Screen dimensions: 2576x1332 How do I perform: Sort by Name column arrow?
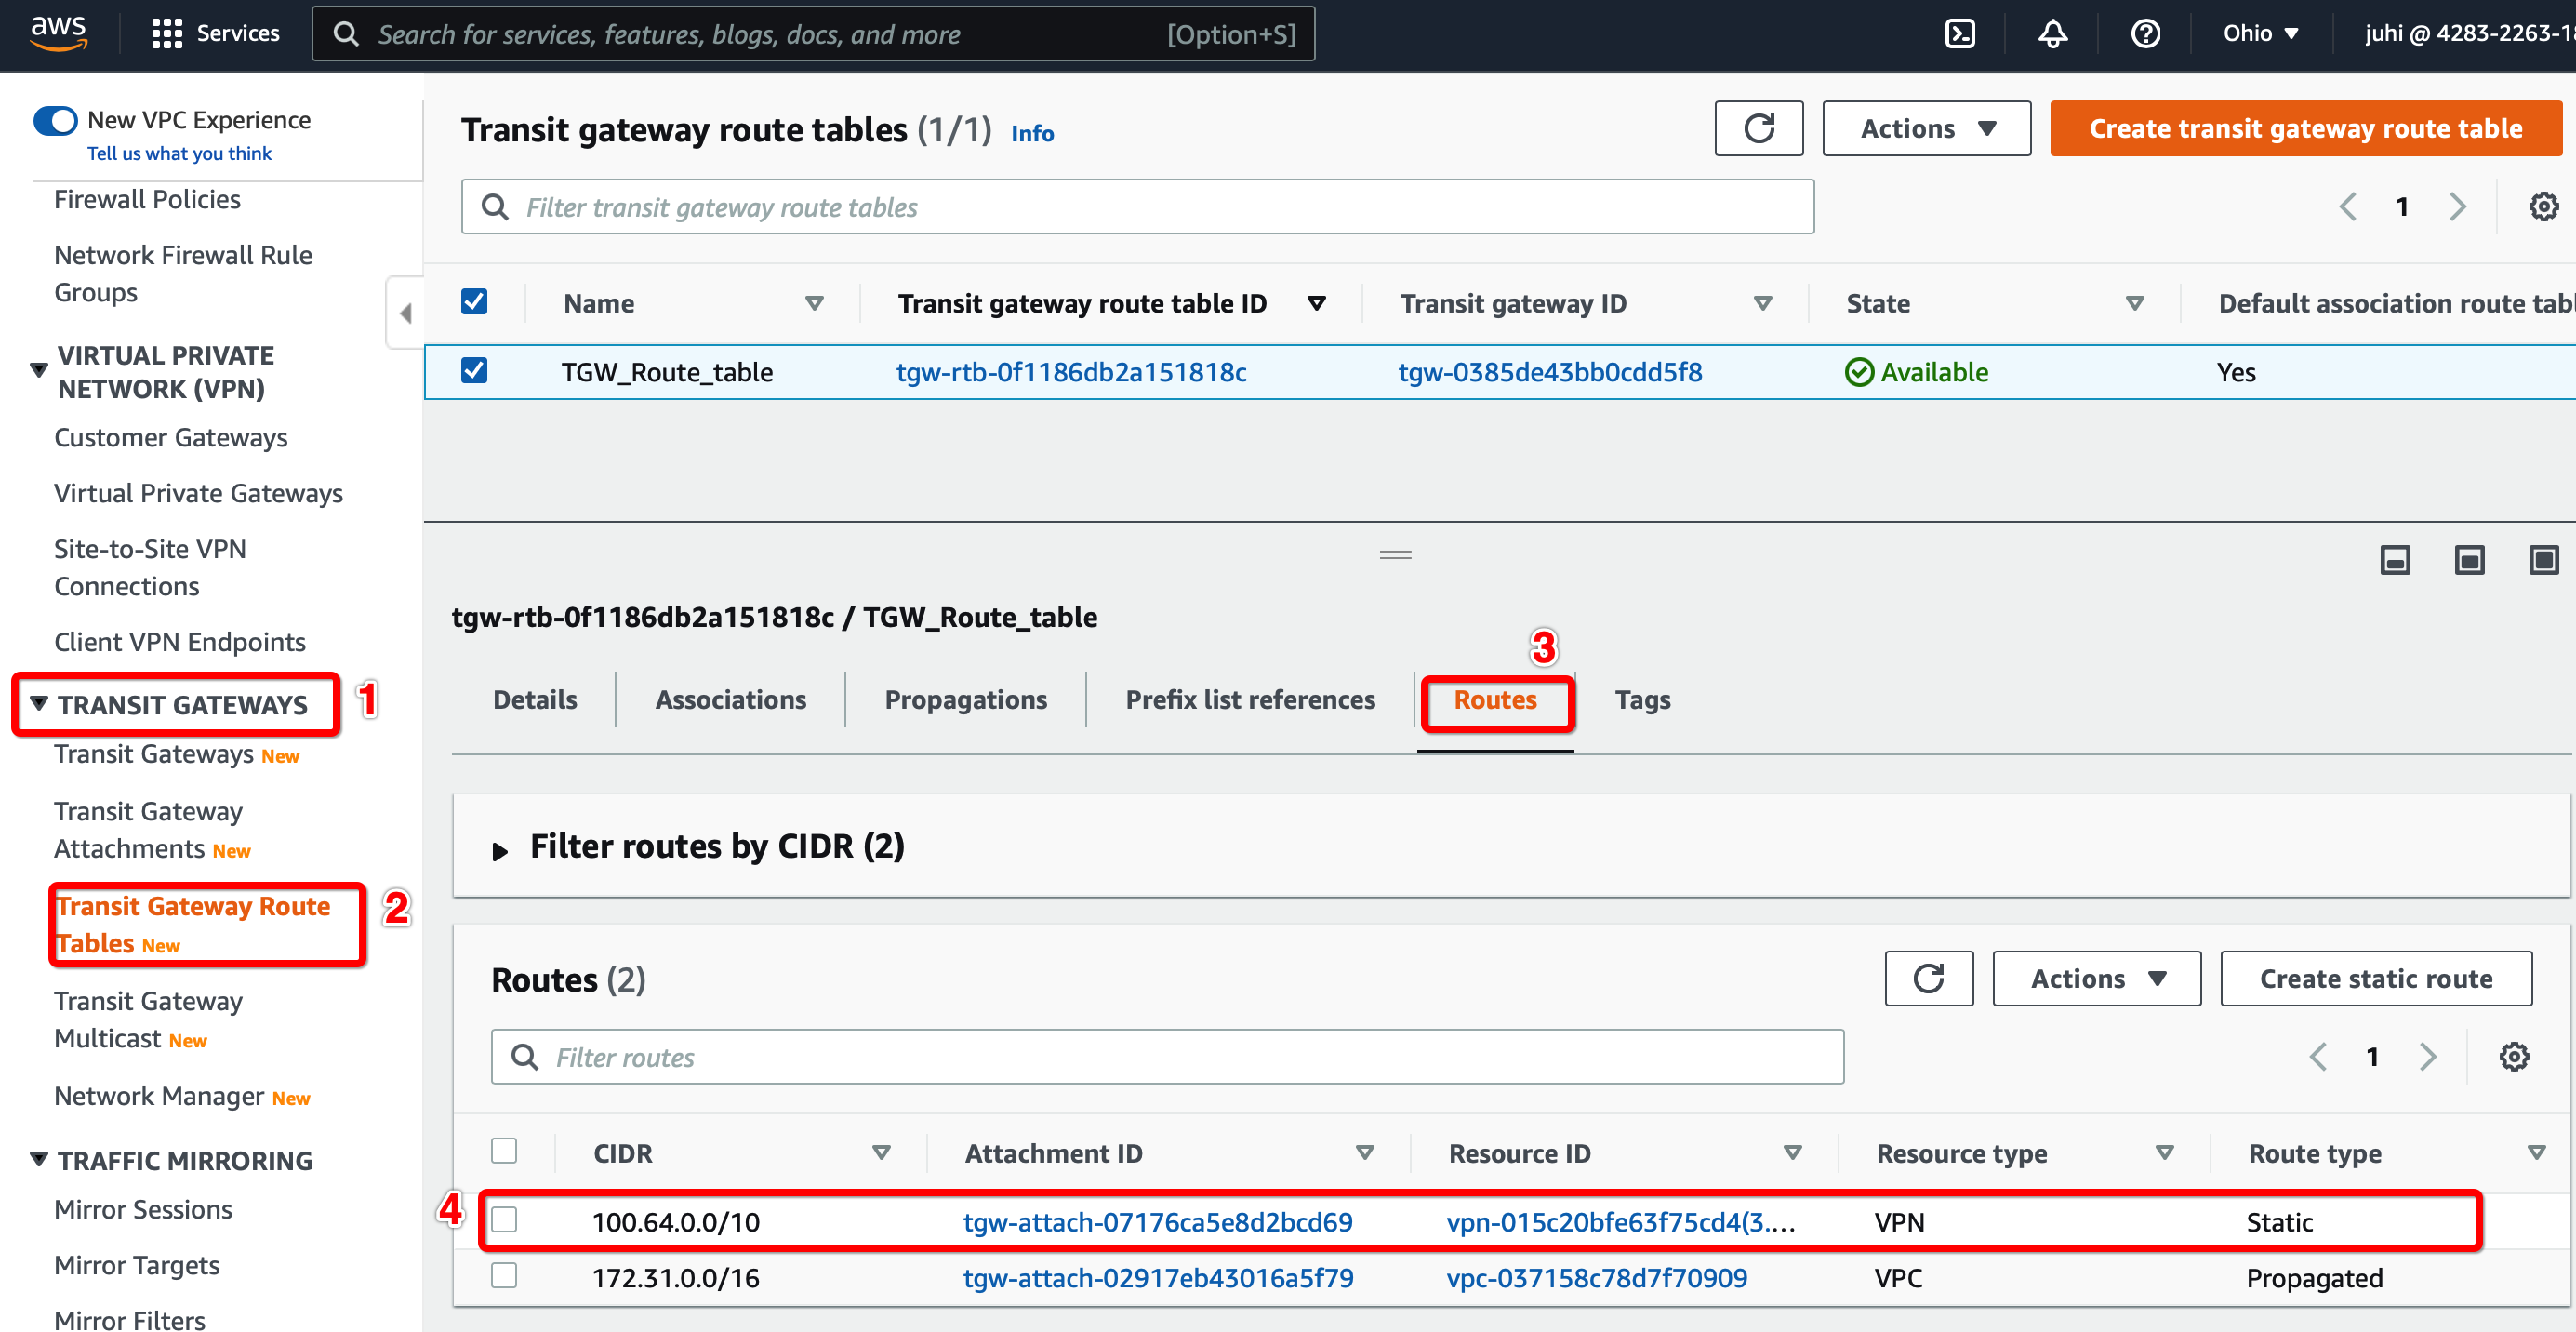click(x=814, y=303)
